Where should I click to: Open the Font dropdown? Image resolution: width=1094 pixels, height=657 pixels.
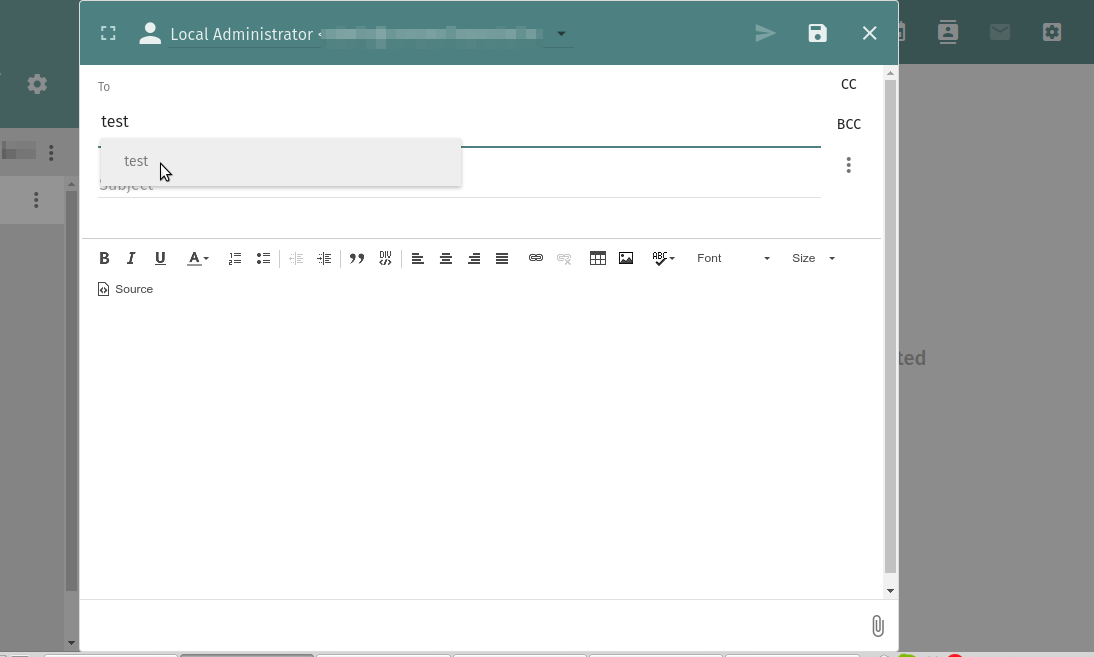pyautogui.click(x=733, y=259)
